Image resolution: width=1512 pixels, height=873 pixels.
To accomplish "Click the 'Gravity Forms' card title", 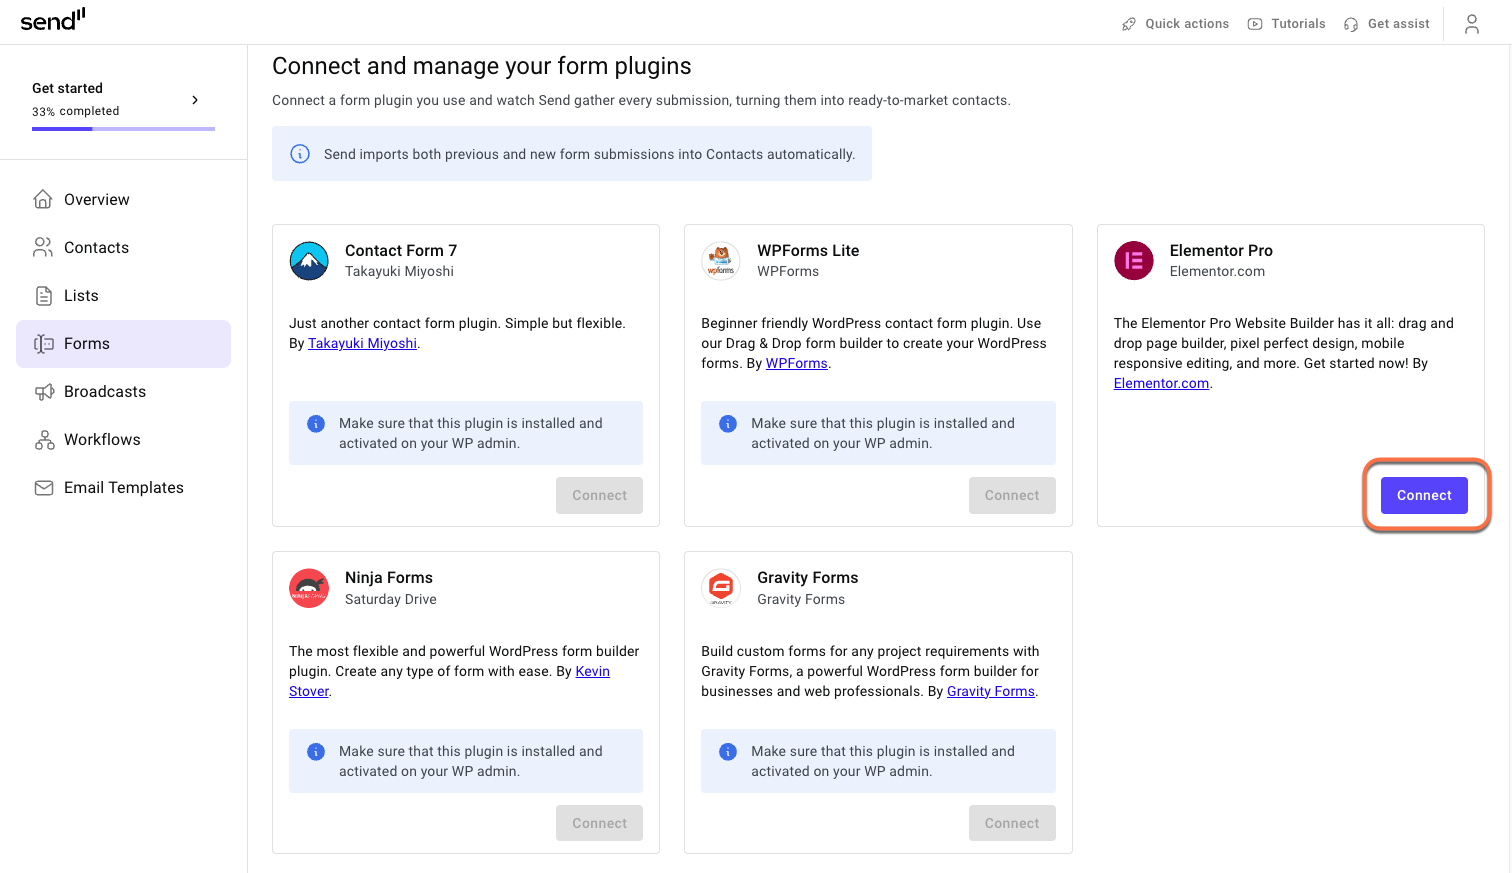I will tap(808, 577).
